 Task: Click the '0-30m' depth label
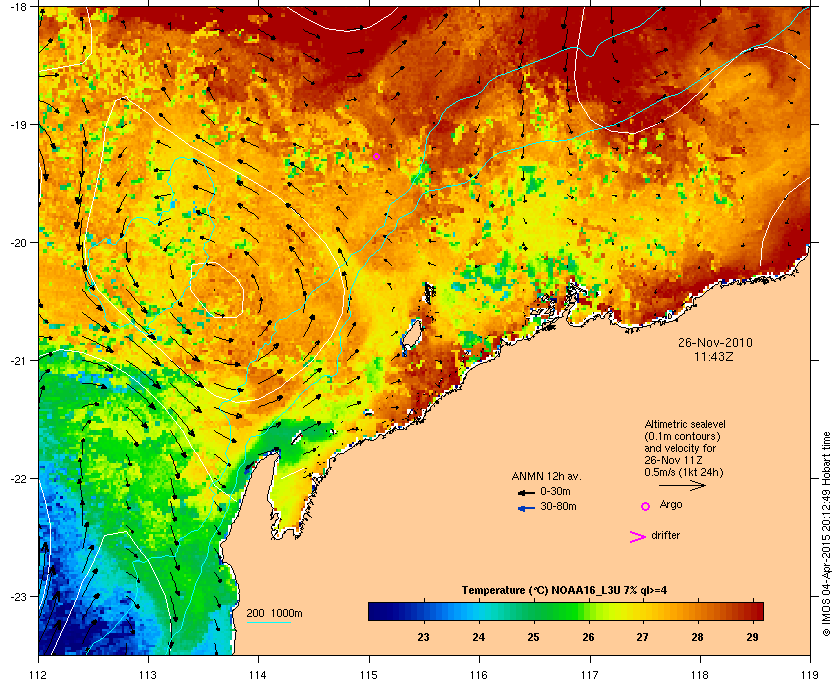coord(555,491)
